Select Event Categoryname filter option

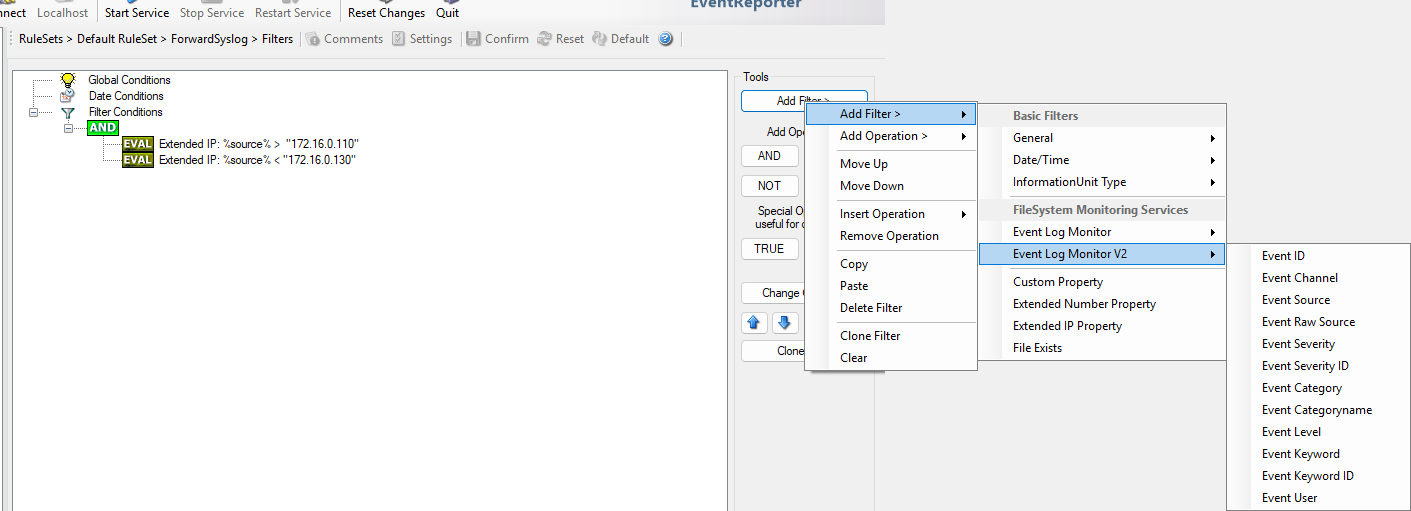click(x=1319, y=410)
